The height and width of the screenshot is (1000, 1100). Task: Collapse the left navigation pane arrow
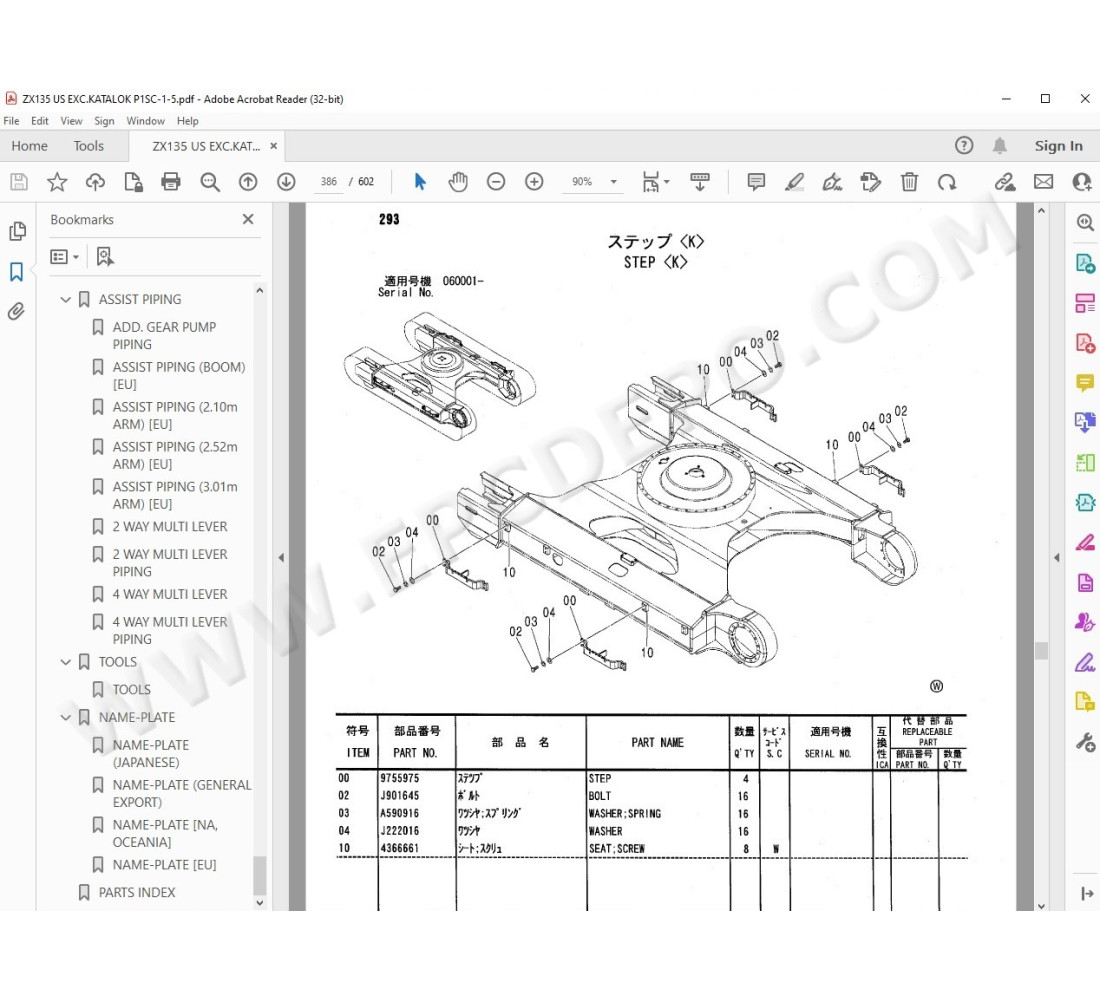coord(281,557)
